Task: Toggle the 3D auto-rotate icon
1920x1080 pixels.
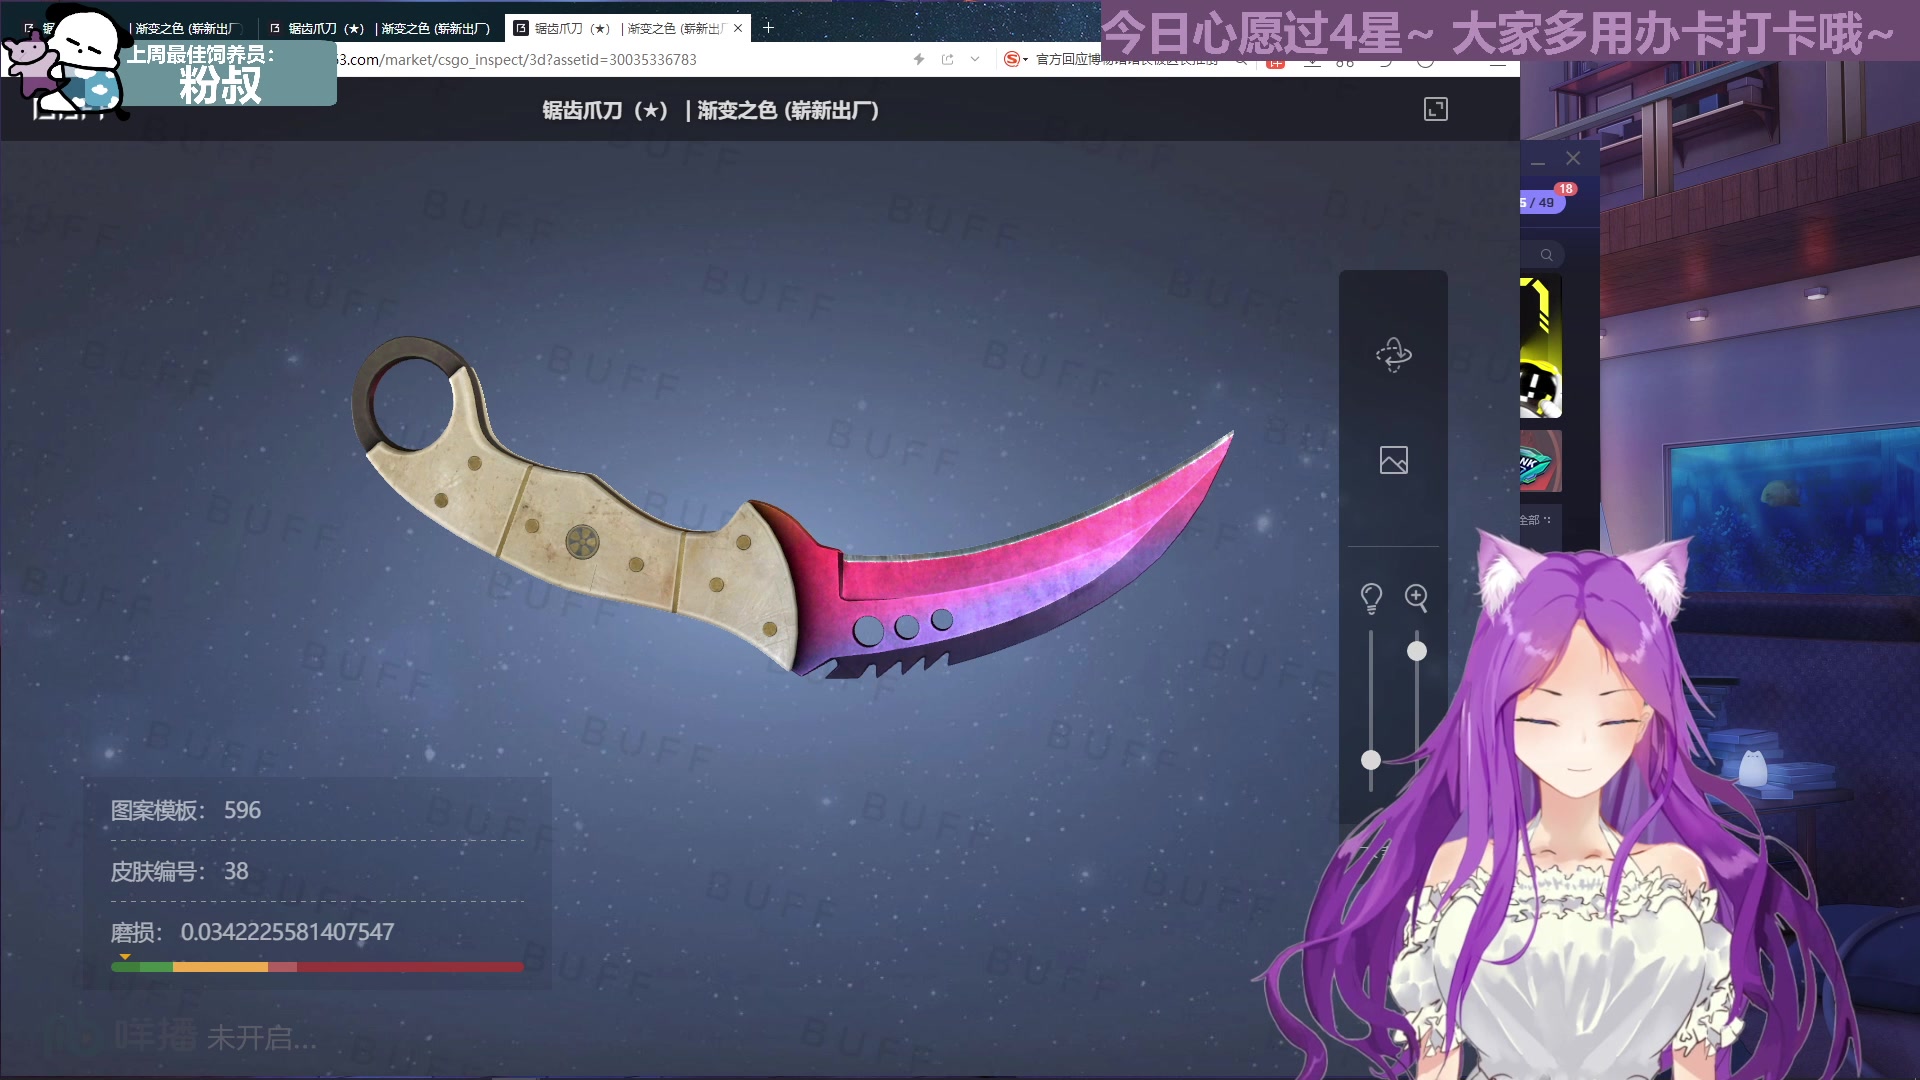Action: coord(1393,355)
